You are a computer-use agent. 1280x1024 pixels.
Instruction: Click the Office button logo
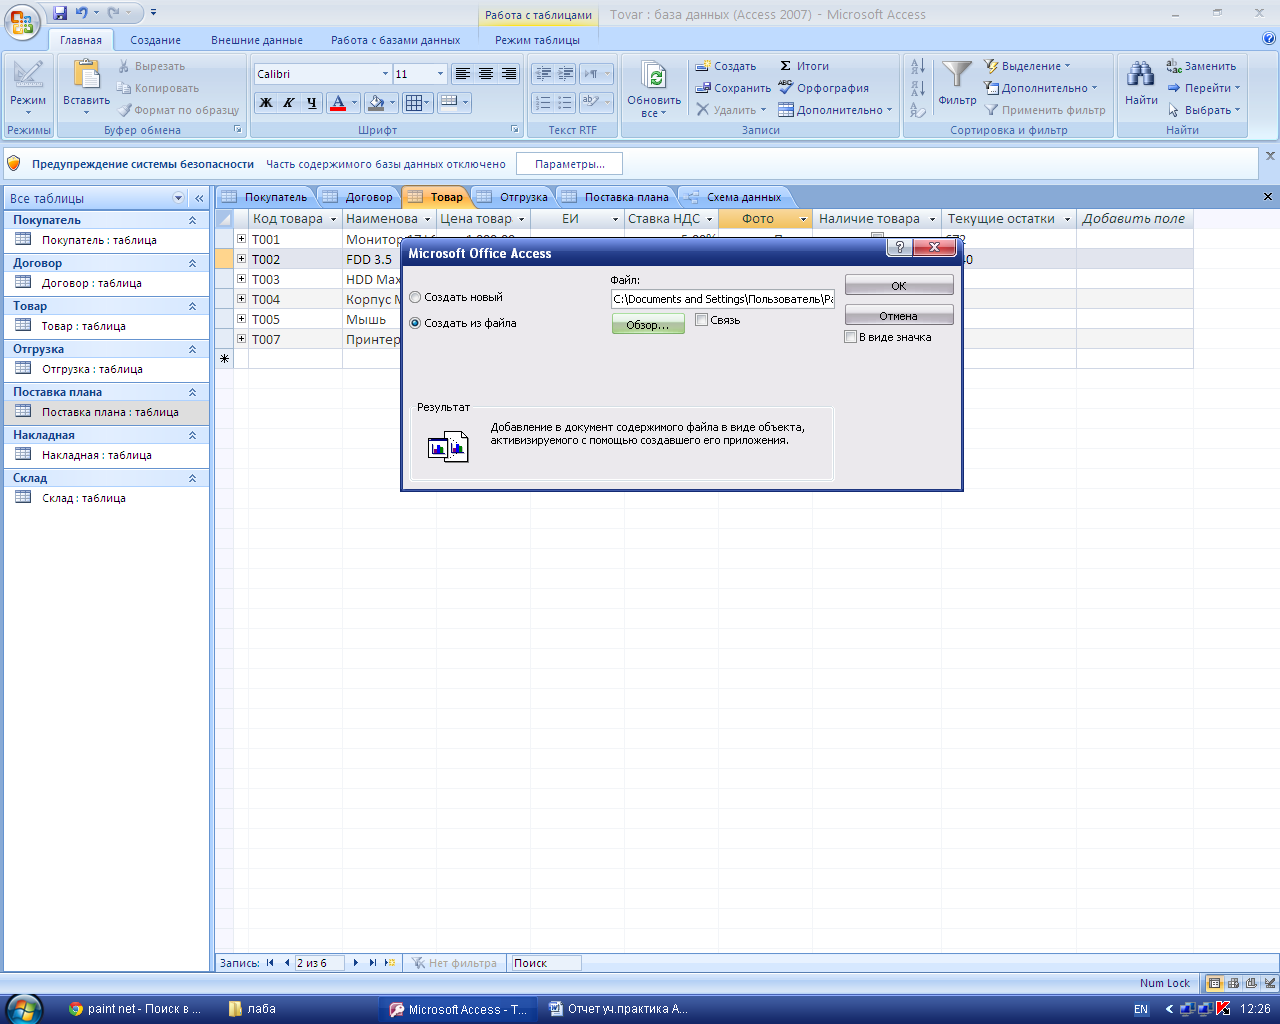point(24,20)
